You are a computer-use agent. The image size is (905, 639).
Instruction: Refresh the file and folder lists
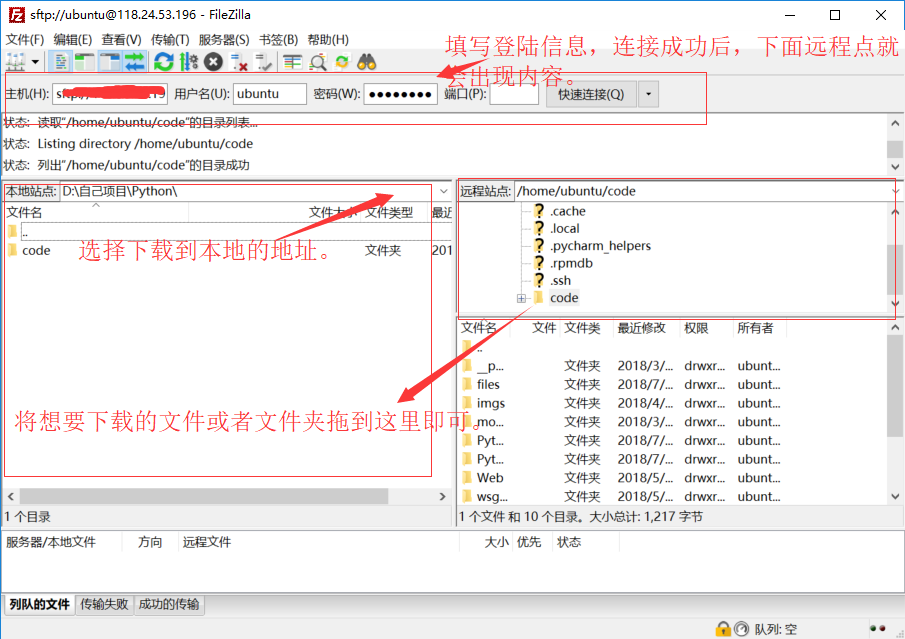(163, 61)
